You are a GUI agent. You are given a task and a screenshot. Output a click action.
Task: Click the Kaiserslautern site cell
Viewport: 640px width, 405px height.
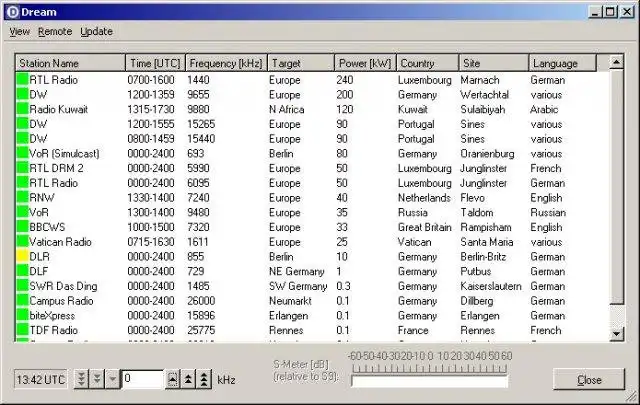491,286
